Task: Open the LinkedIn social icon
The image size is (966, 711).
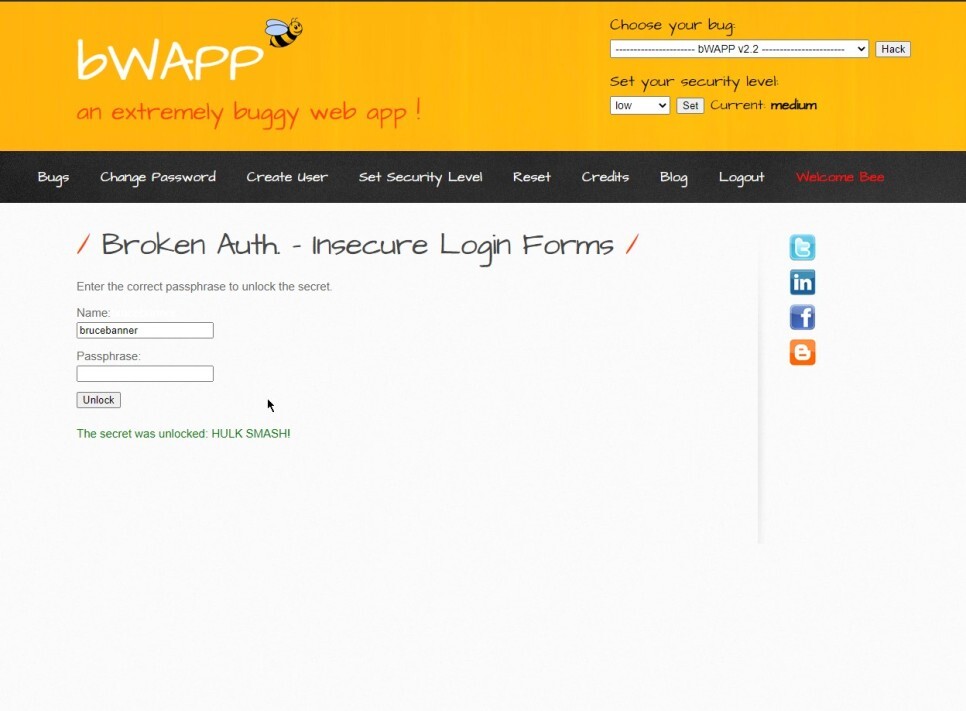Action: point(802,282)
